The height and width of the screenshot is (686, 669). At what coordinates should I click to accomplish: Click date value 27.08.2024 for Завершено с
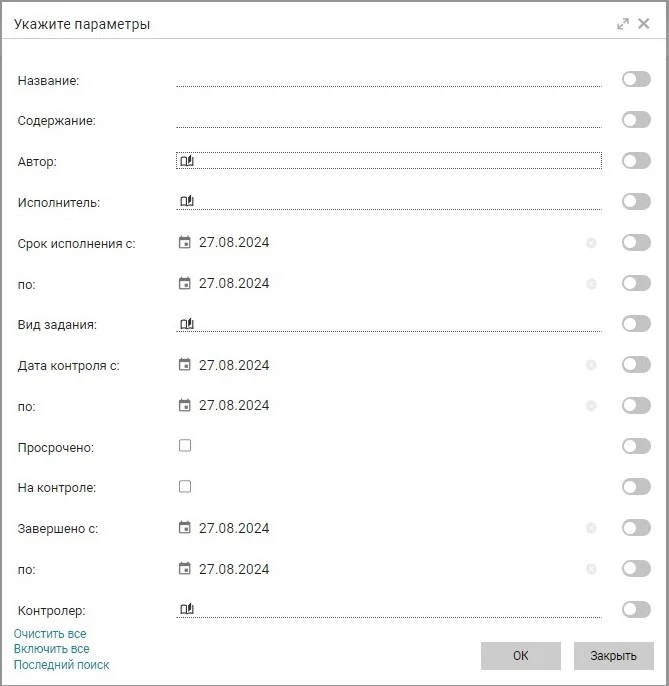(x=234, y=528)
